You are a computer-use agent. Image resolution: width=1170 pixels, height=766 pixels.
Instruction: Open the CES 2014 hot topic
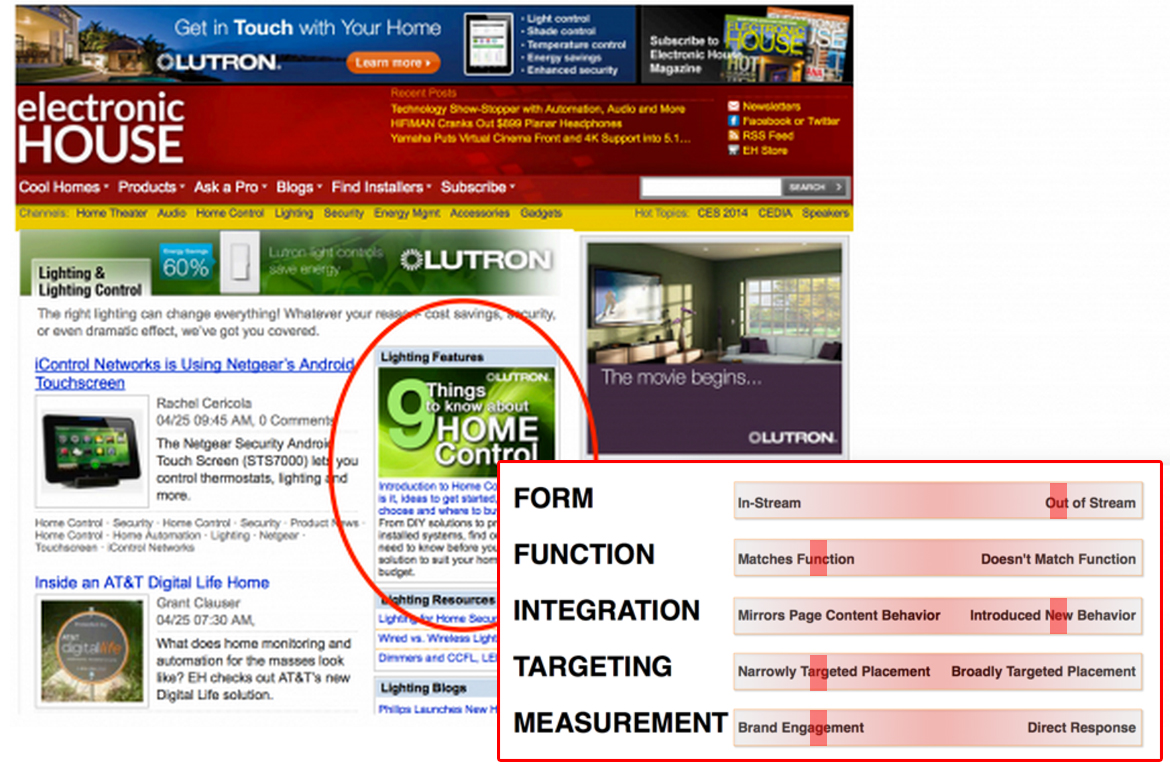[x=722, y=213]
